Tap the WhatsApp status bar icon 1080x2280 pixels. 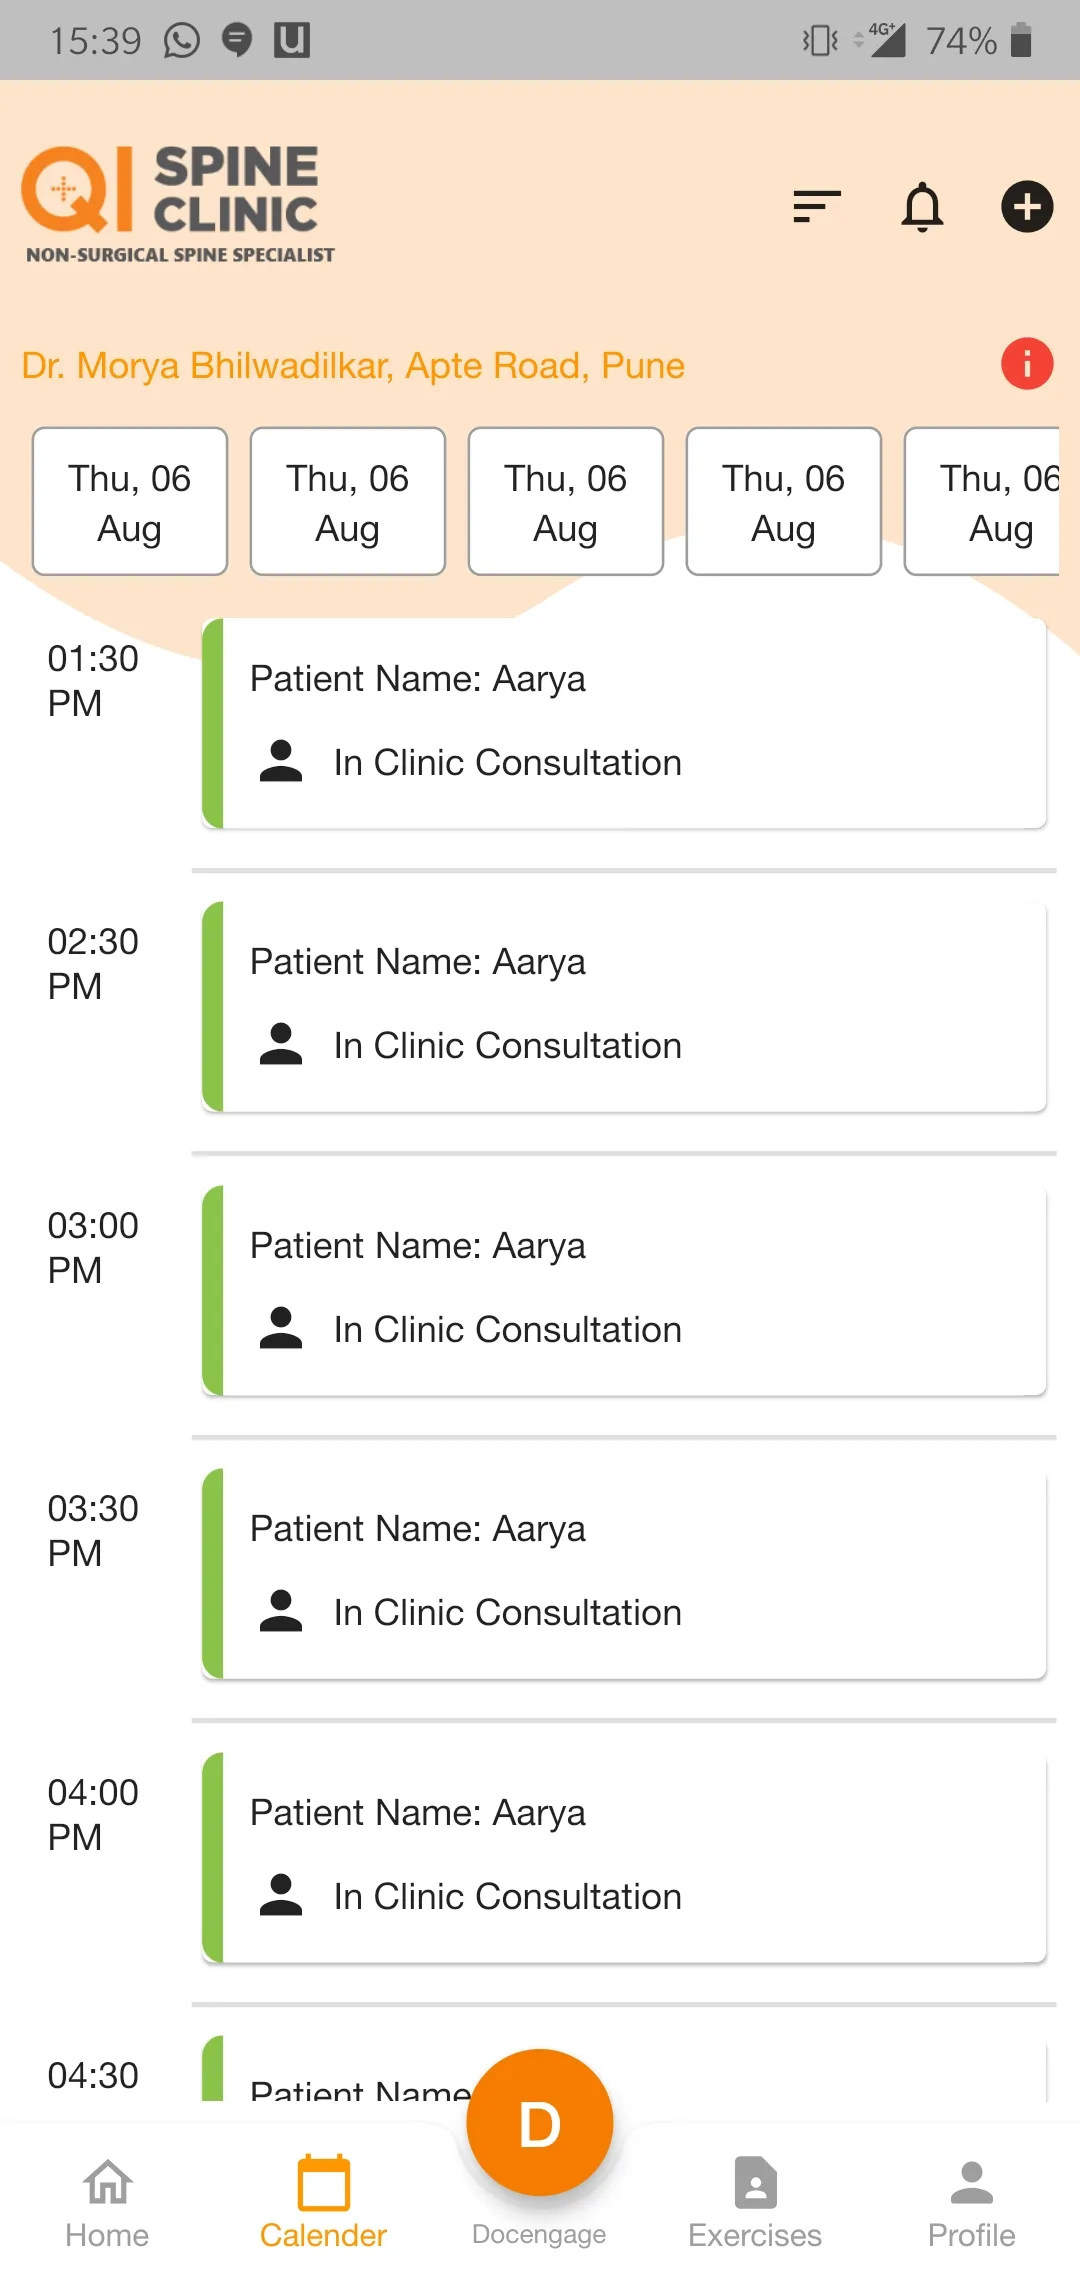click(182, 40)
